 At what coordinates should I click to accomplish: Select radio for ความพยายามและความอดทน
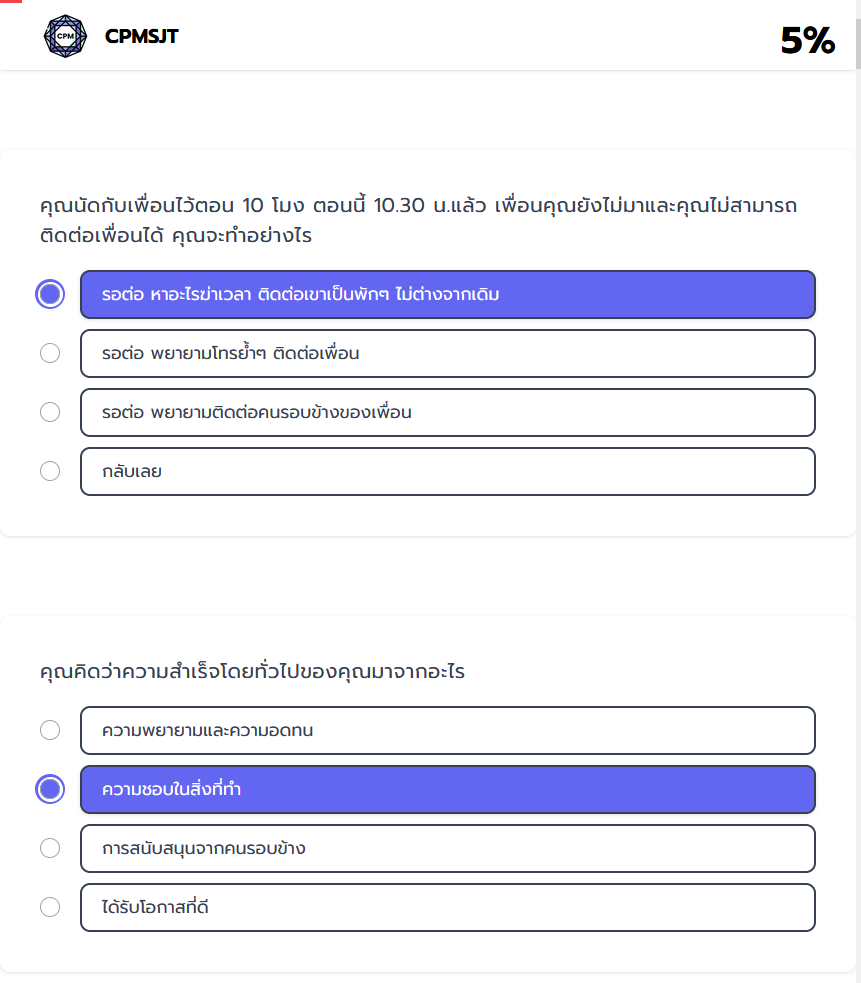pos(50,730)
